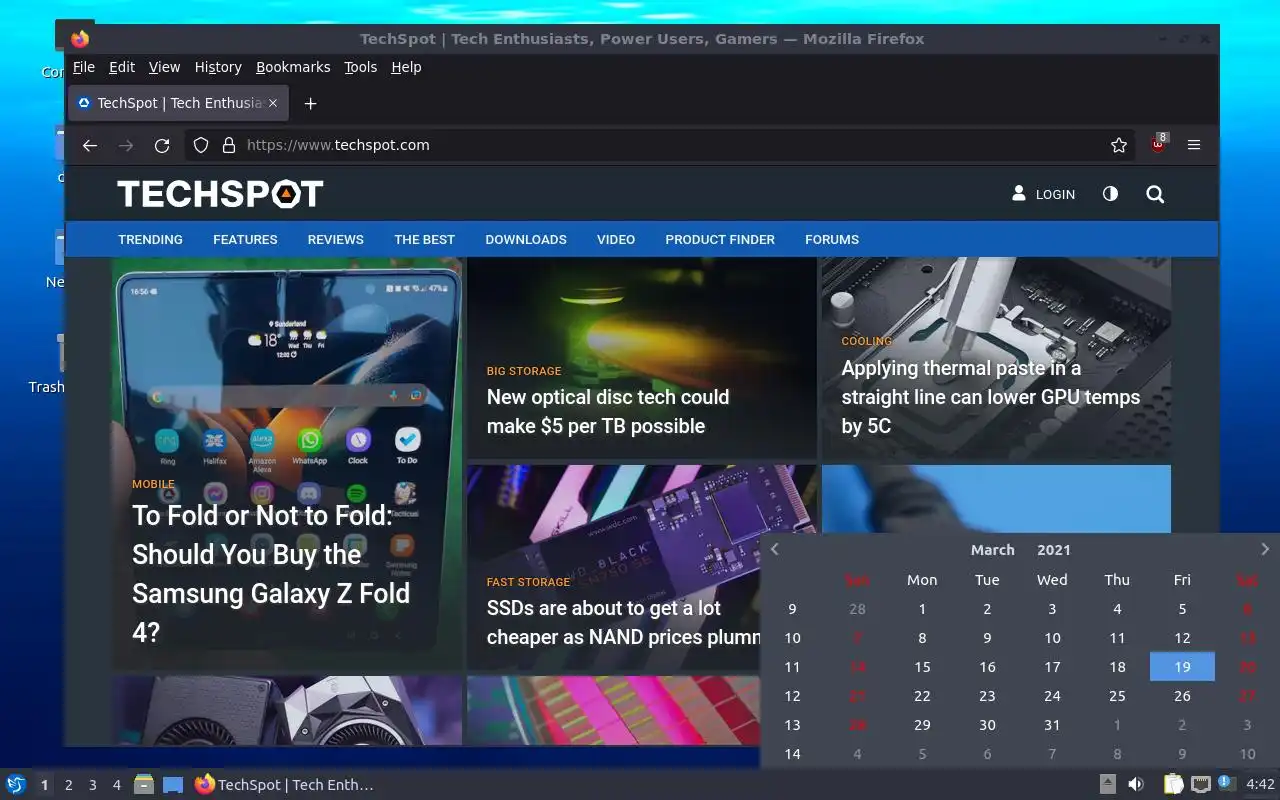Click the show desktop icon in taskbar
The width and height of the screenshot is (1280, 800).
(173, 785)
